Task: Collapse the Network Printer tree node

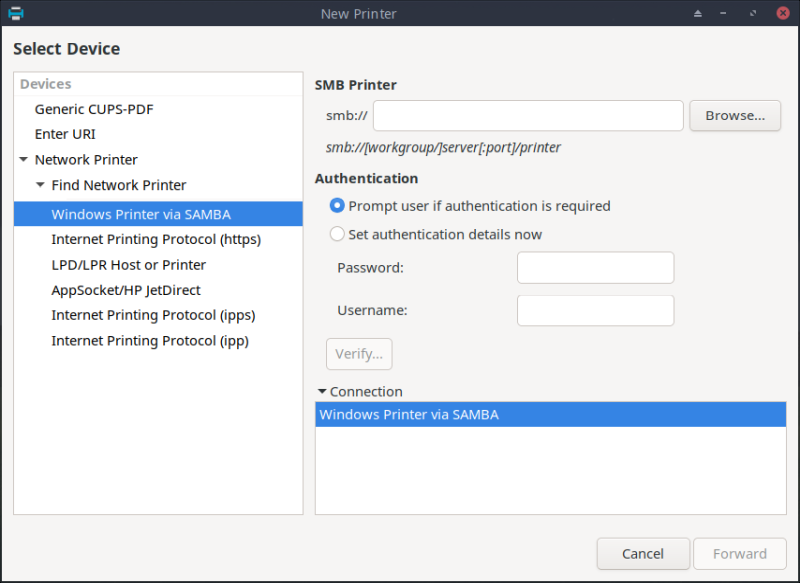Action: pyautogui.click(x=23, y=160)
